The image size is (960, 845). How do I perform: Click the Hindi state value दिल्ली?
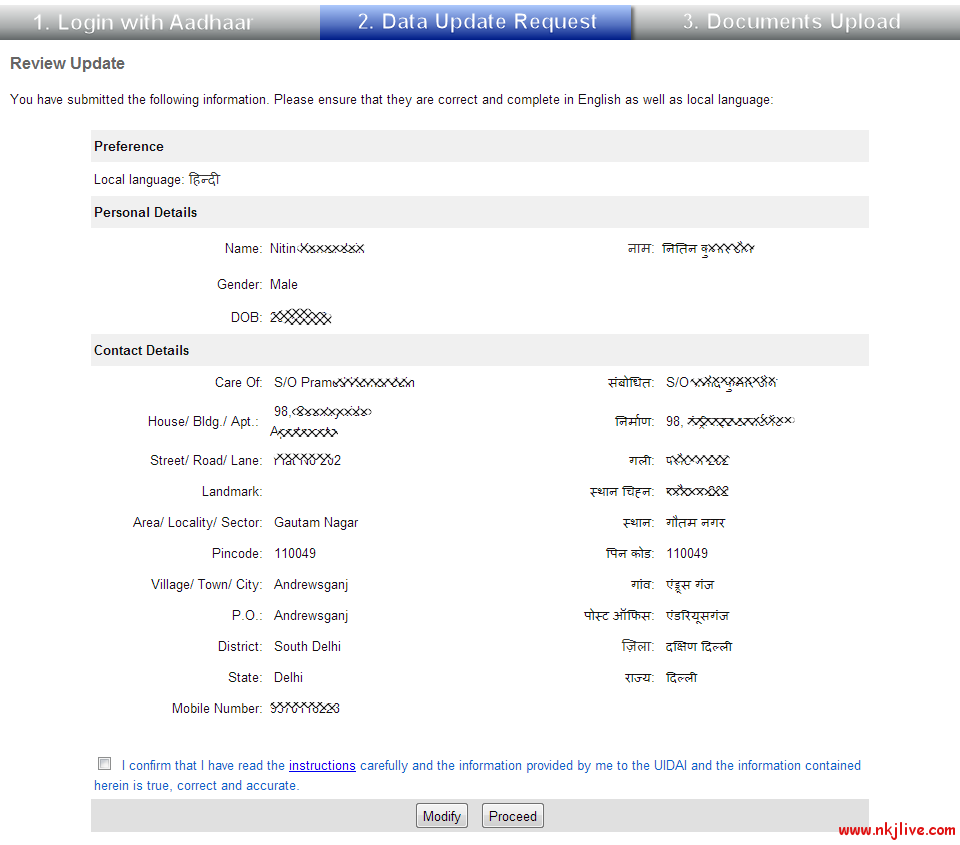point(681,678)
